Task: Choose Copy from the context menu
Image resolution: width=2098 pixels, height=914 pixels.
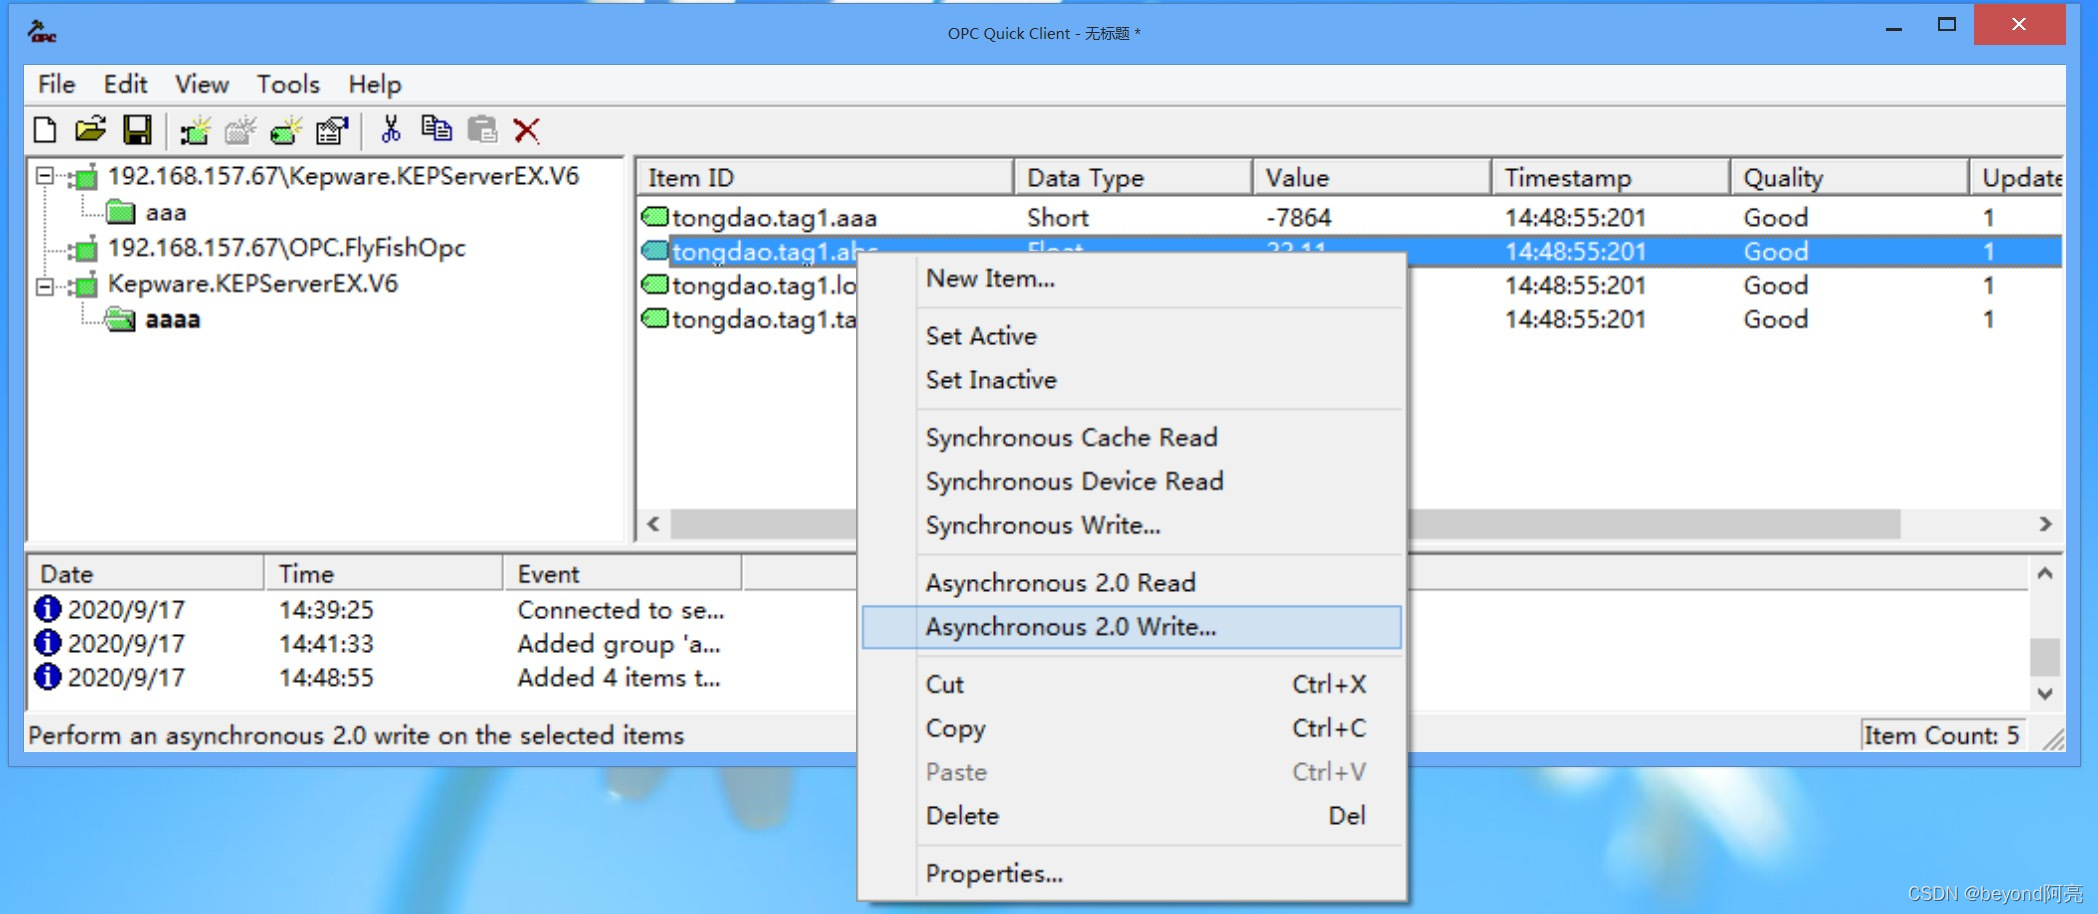Action: [1132, 729]
